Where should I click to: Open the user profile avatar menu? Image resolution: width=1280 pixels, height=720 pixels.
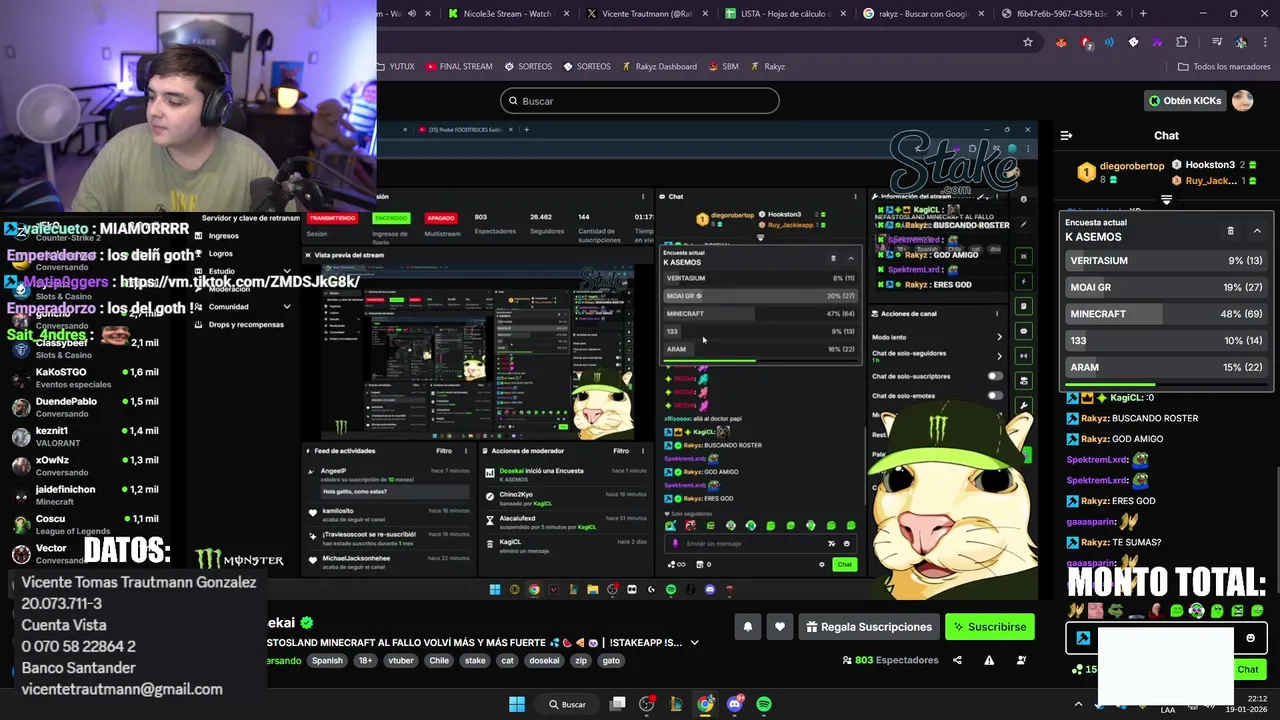click(1242, 101)
